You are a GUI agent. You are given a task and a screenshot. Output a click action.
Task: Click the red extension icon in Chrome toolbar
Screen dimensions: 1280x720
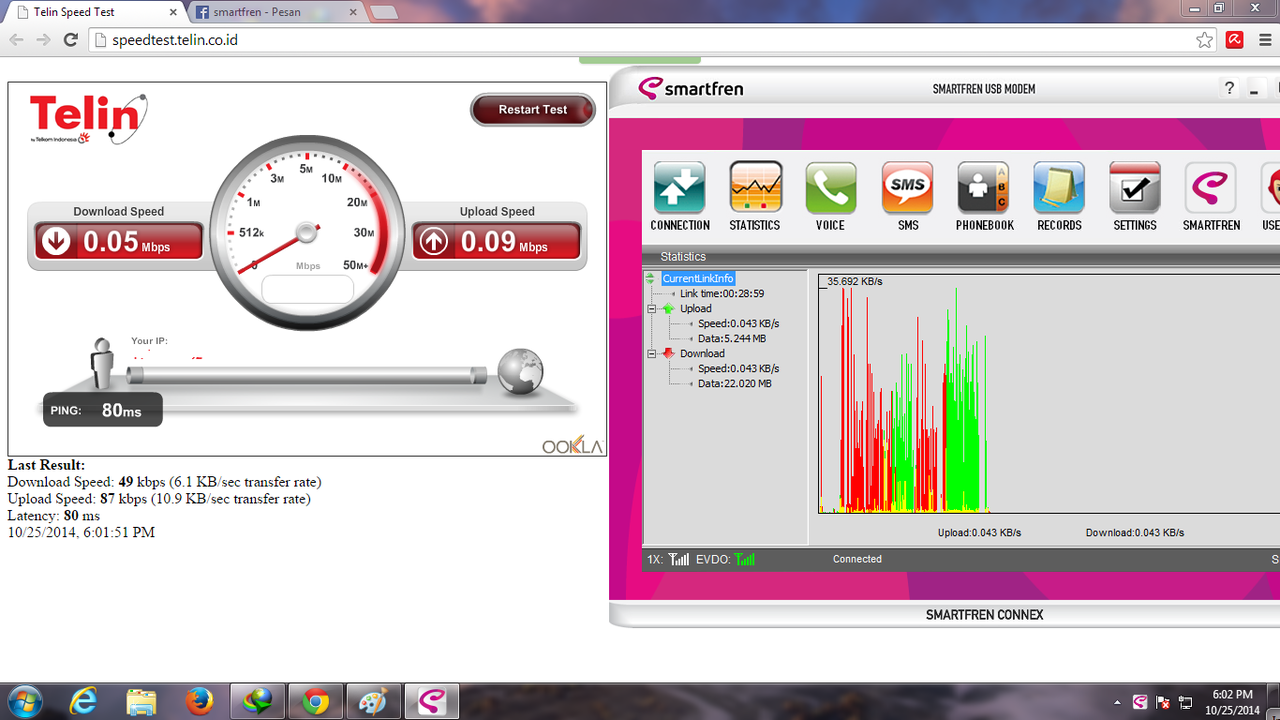tap(1235, 40)
